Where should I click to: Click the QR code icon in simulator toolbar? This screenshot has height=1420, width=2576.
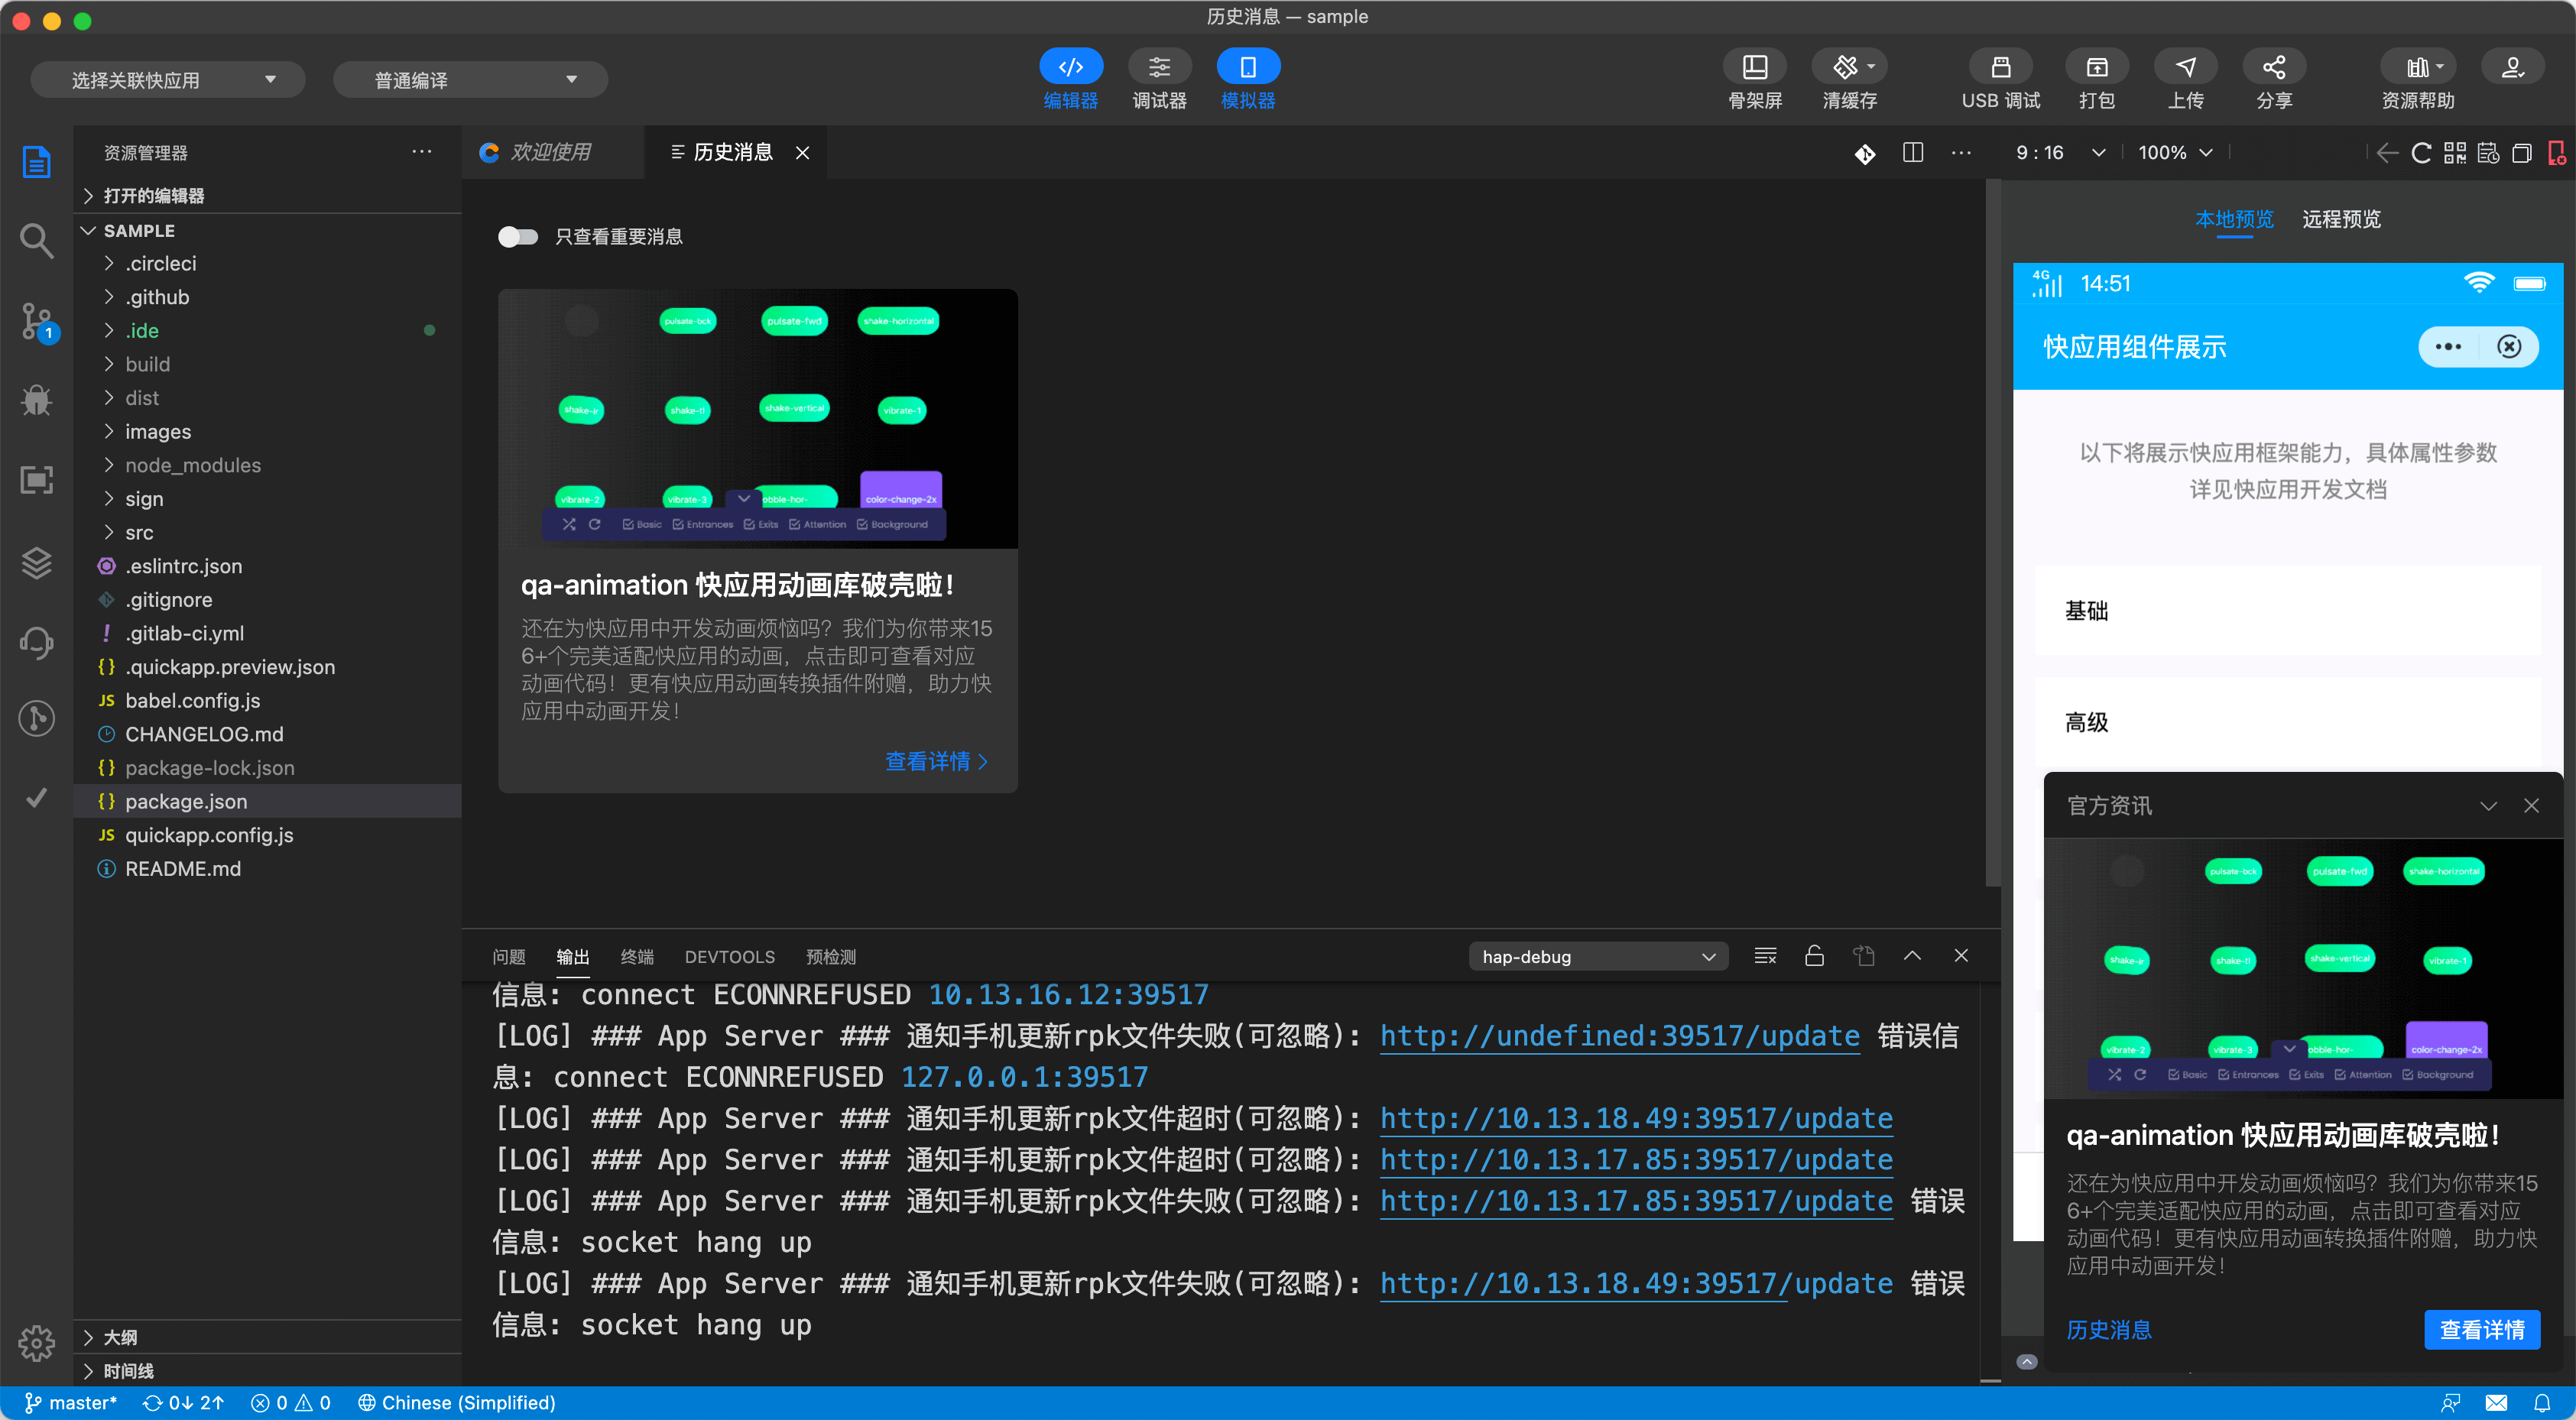2454,153
